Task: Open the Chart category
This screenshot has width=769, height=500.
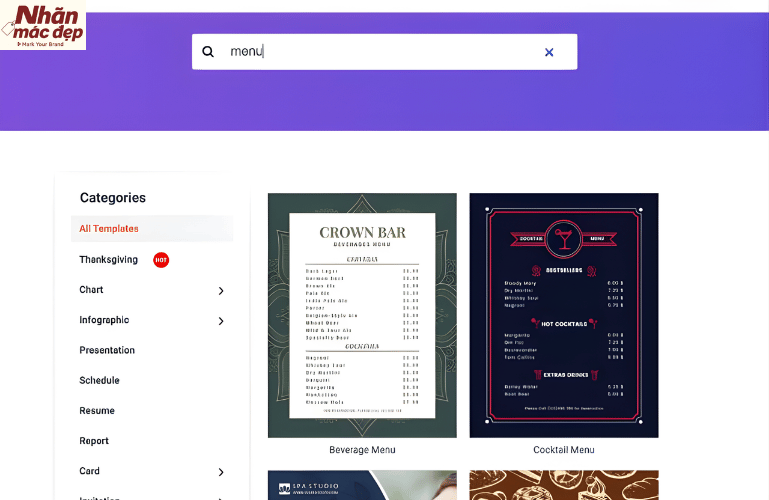Action: 91,290
